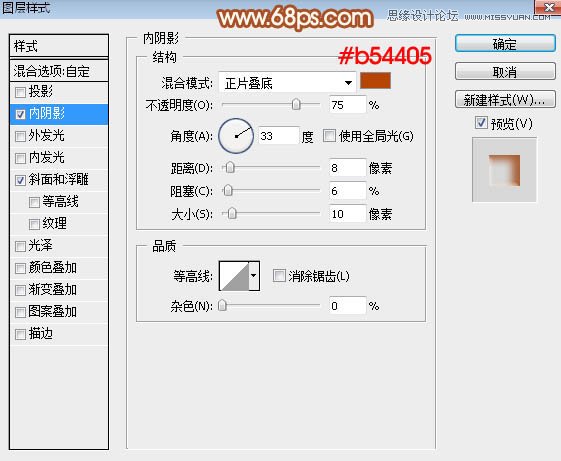Click the distance value field showing 8
This screenshot has width=561, height=461.
click(x=347, y=168)
